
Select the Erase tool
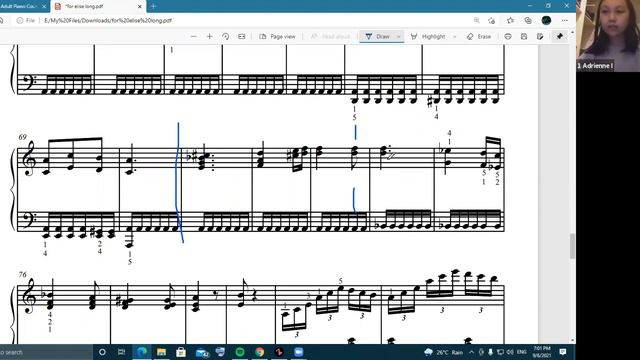coord(479,37)
